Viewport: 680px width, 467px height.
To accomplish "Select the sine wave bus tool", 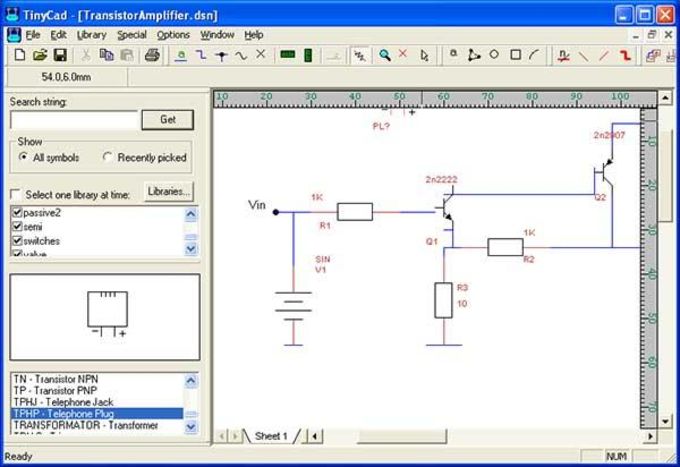I will click(x=241, y=55).
